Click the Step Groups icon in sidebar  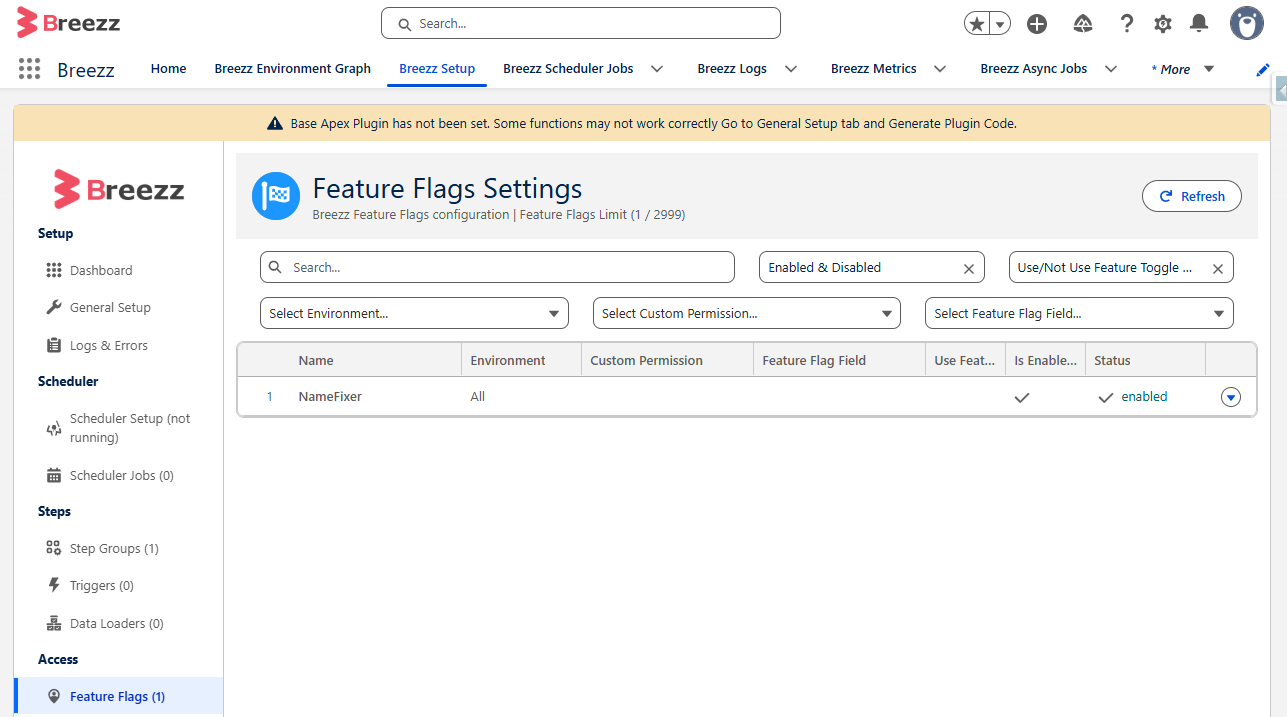[x=54, y=548]
